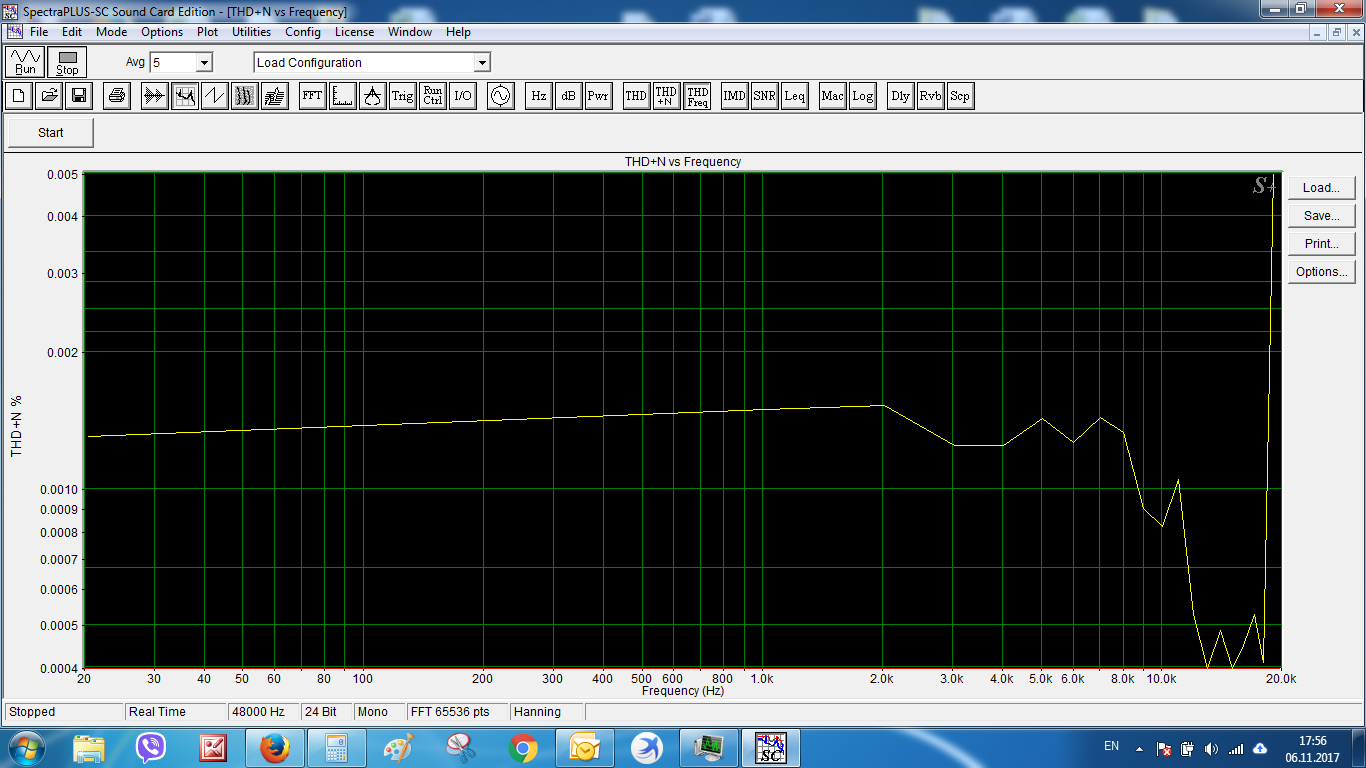
Task: Toggle the Leq utility button
Action: (794, 96)
